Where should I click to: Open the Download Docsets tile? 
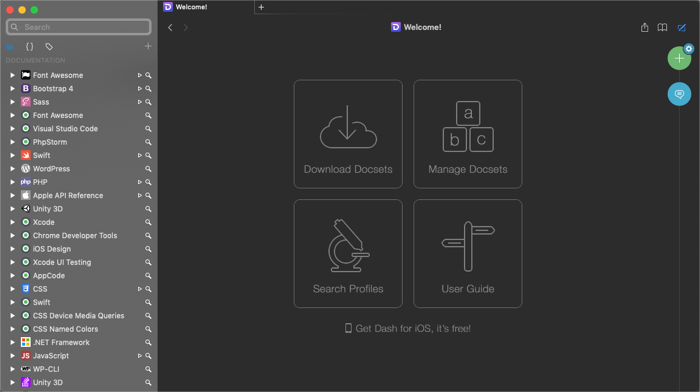point(348,134)
